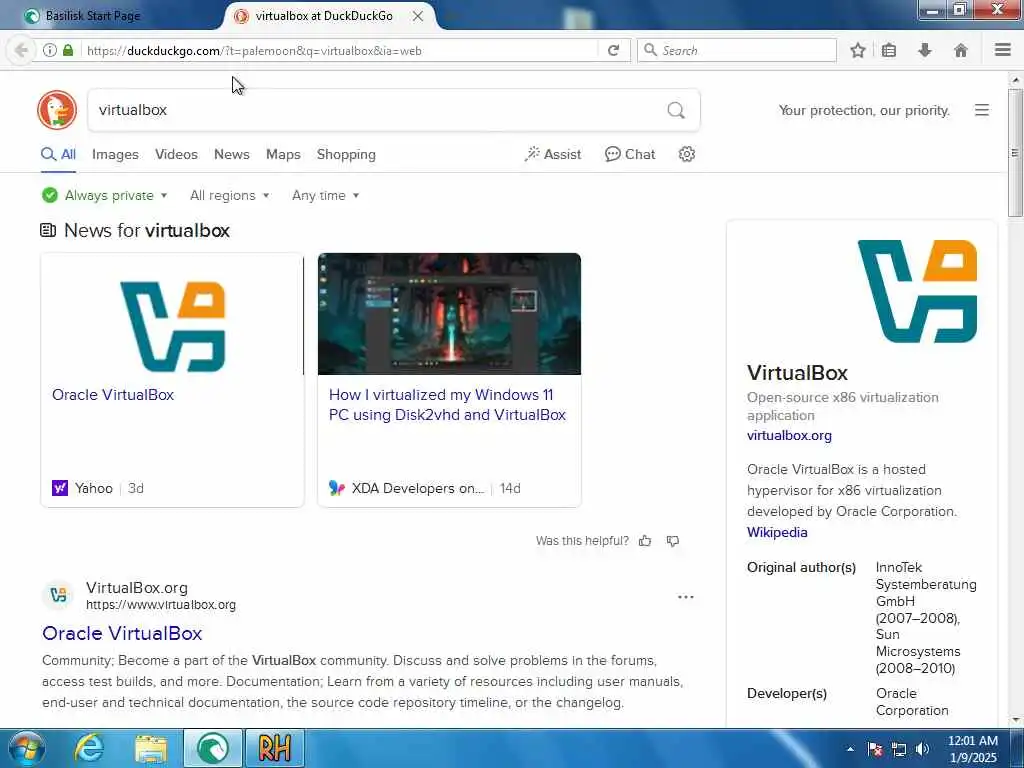Image resolution: width=1024 pixels, height=768 pixels.
Task: Click VirtualBox logo in info panel
Action: (917, 291)
